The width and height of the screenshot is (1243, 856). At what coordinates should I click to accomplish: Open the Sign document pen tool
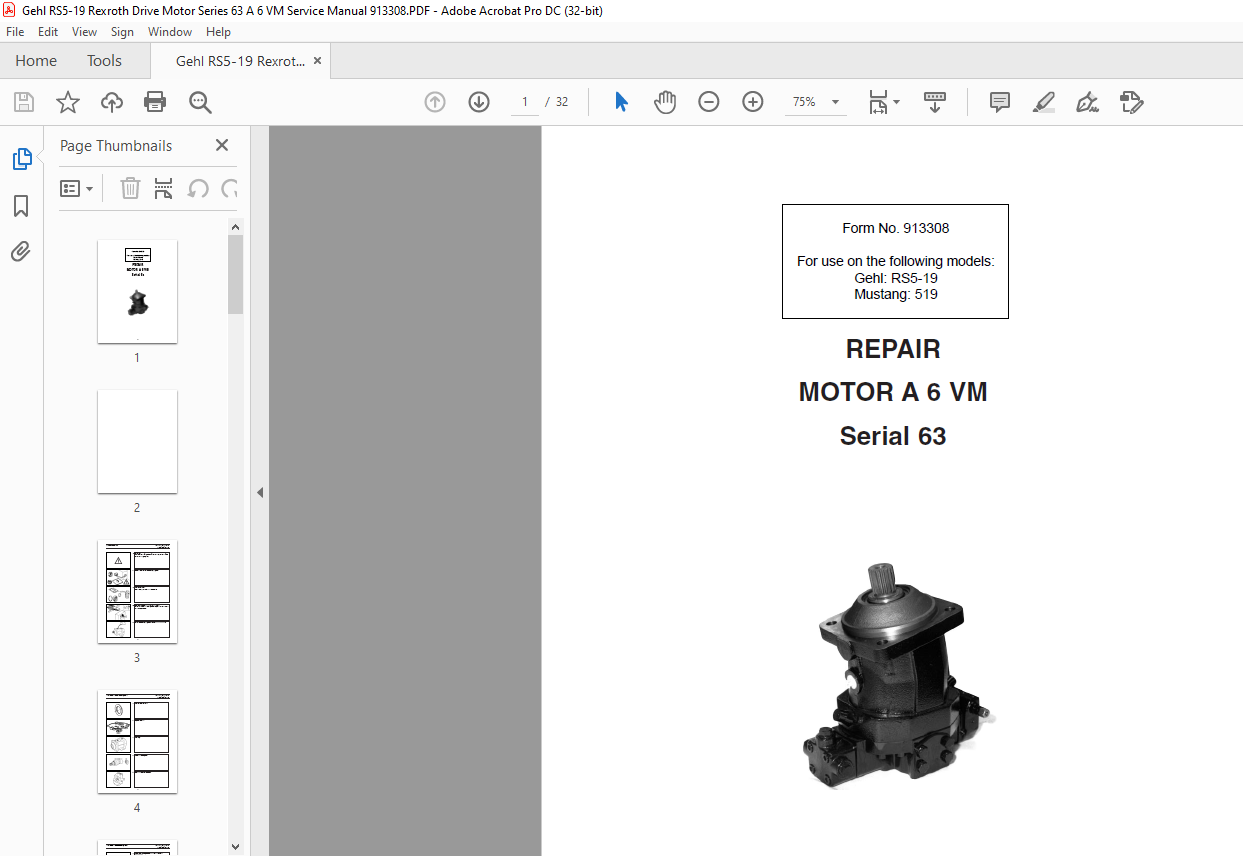(x=1087, y=102)
